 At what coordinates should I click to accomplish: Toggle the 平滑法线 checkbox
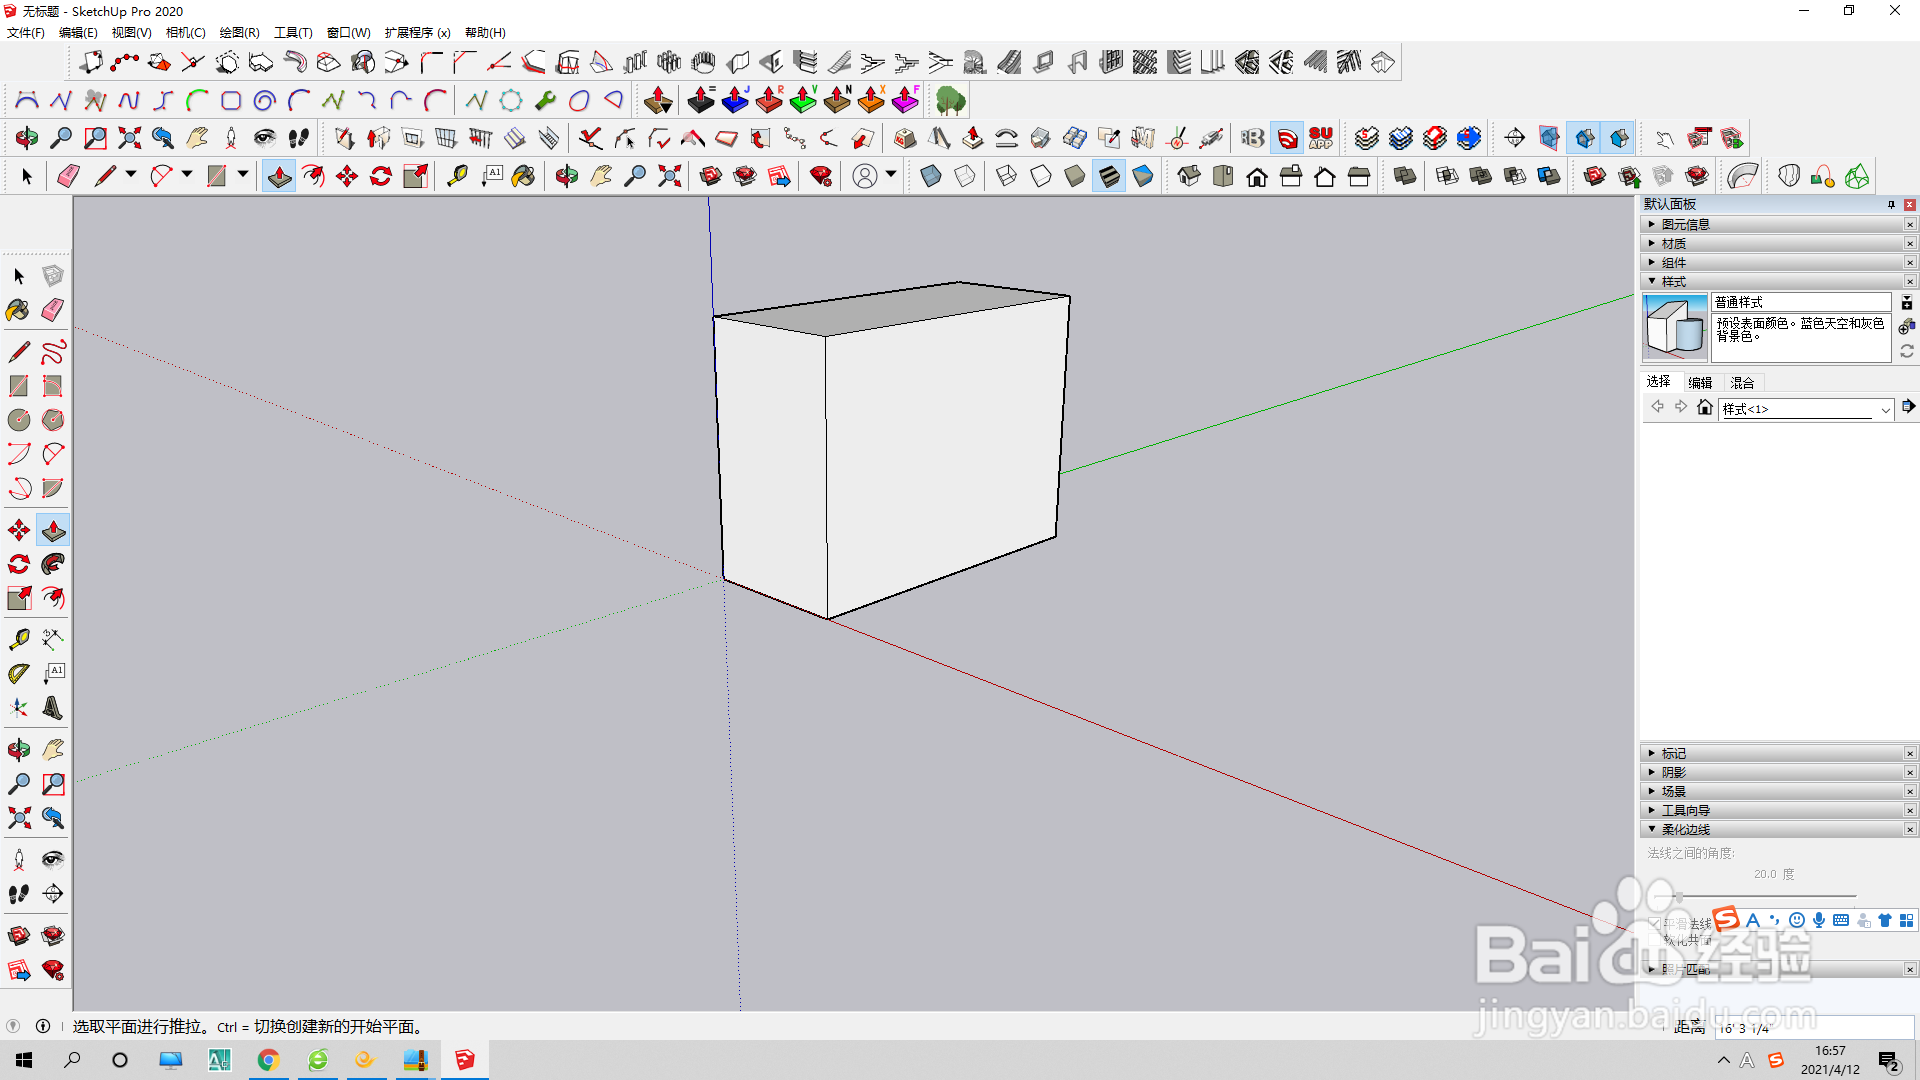pos(1654,924)
